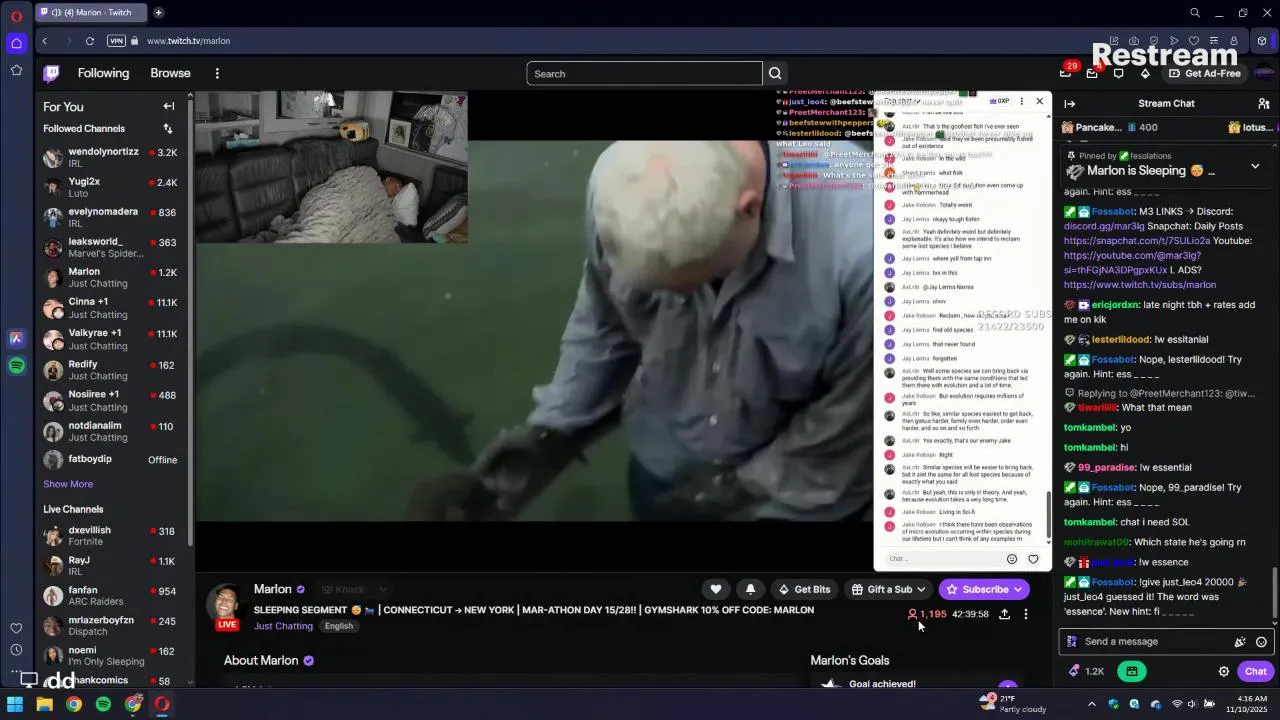Expand pinned message chevron

[1255, 166]
